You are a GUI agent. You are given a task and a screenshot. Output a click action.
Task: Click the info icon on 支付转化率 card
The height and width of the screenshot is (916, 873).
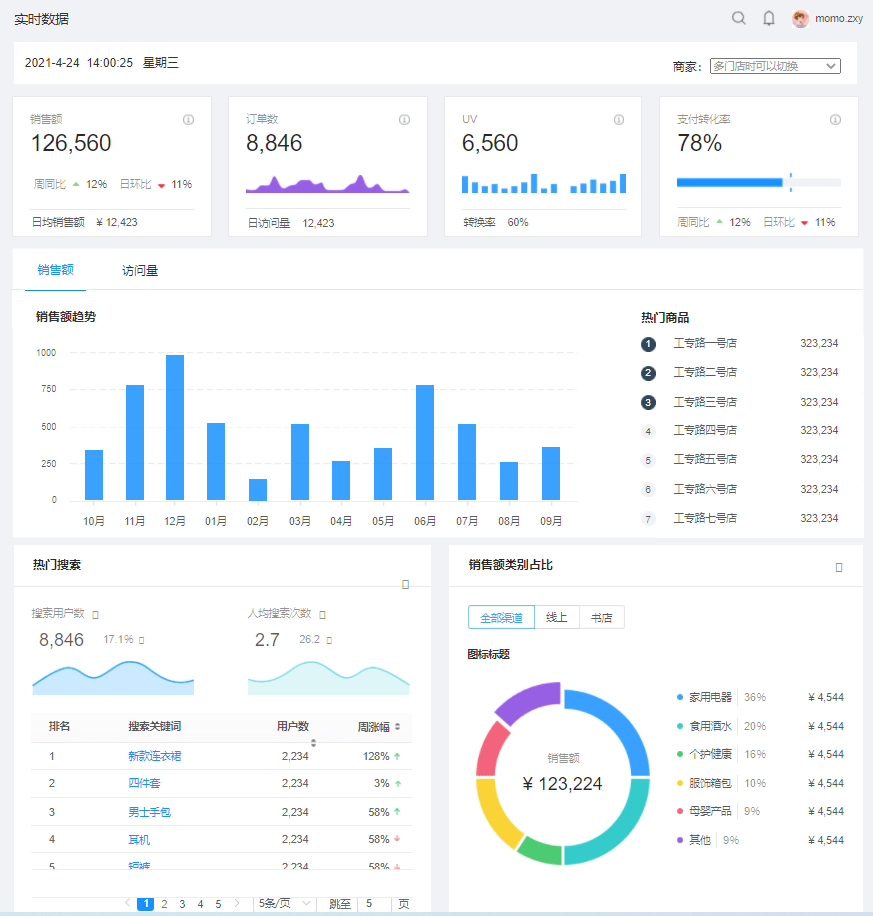pyautogui.click(x=836, y=119)
